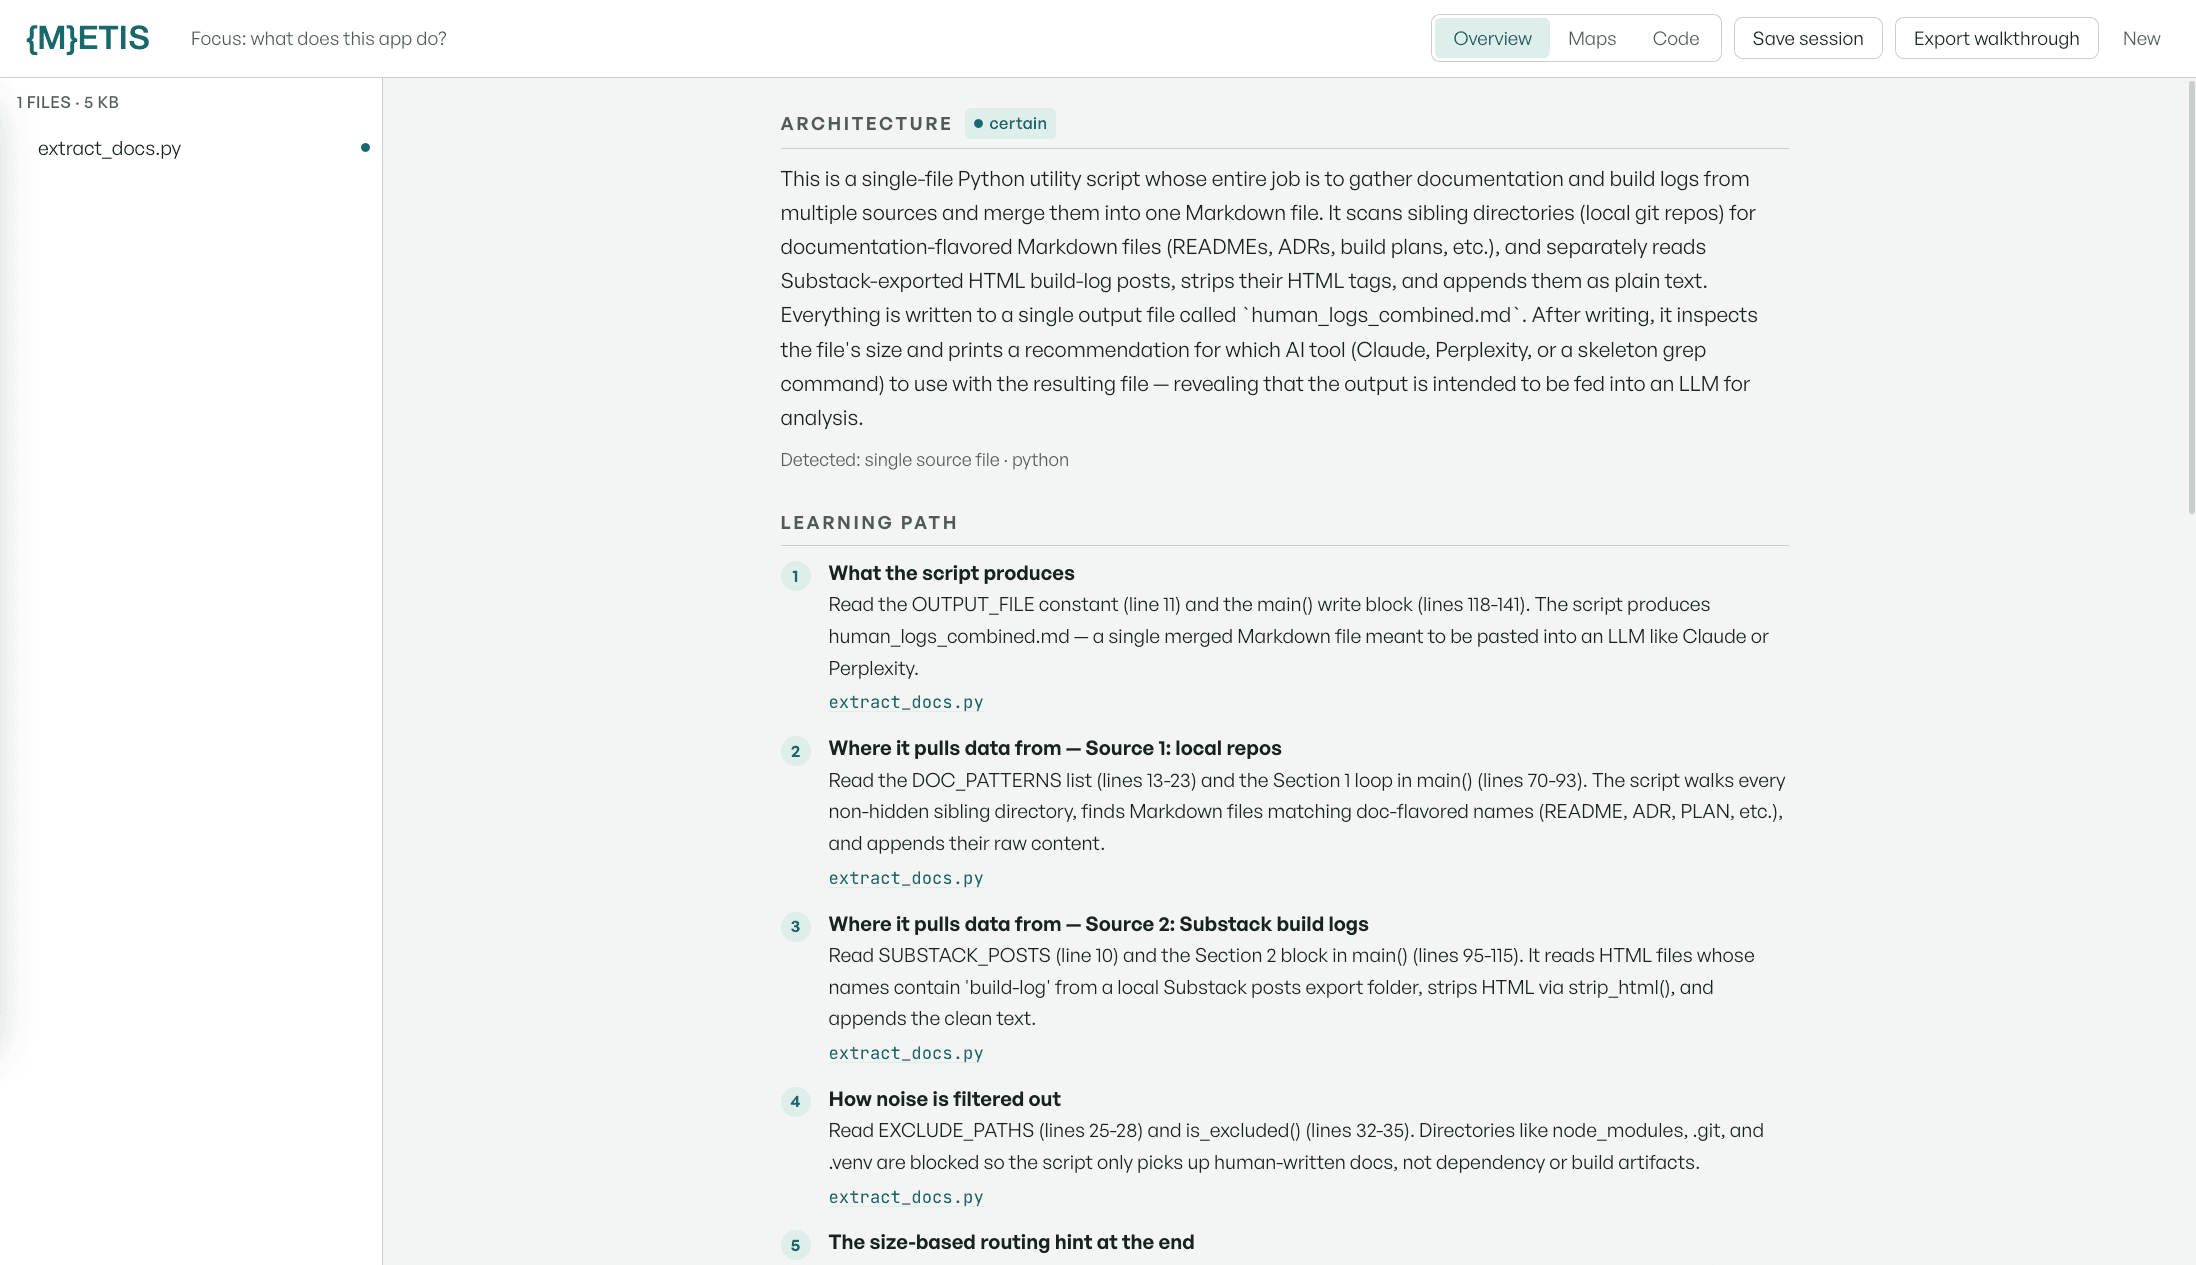Click step 1 number badge
Image resolution: width=2196 pixels, height=1265 pixels.
click(x=795, y=576)
